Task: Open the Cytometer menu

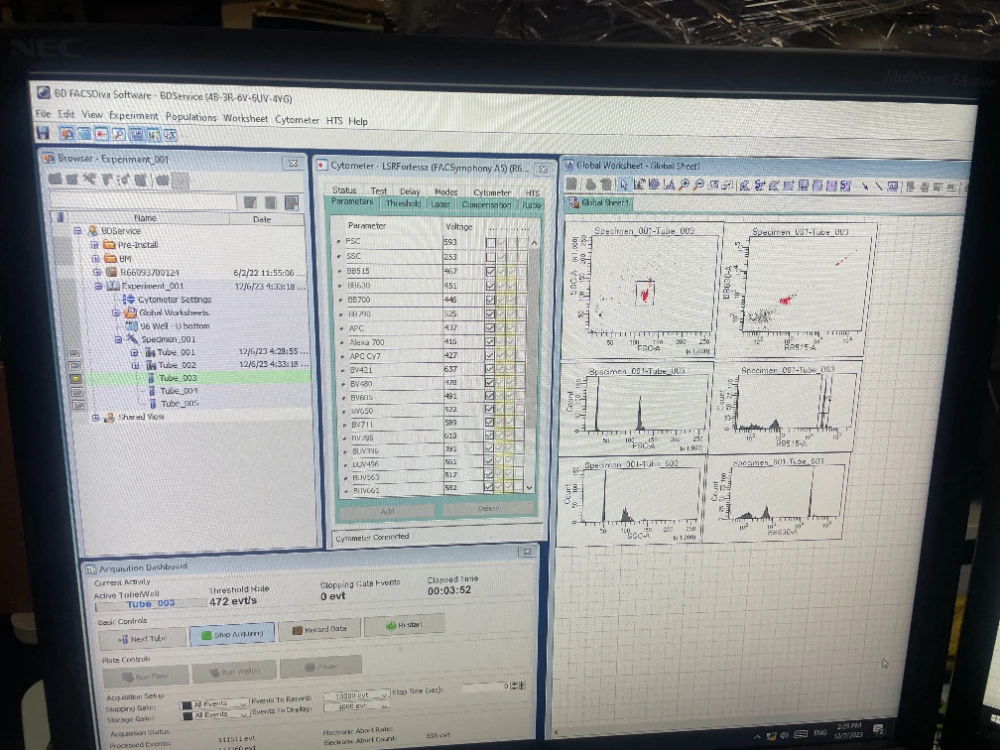Action: 297,120
